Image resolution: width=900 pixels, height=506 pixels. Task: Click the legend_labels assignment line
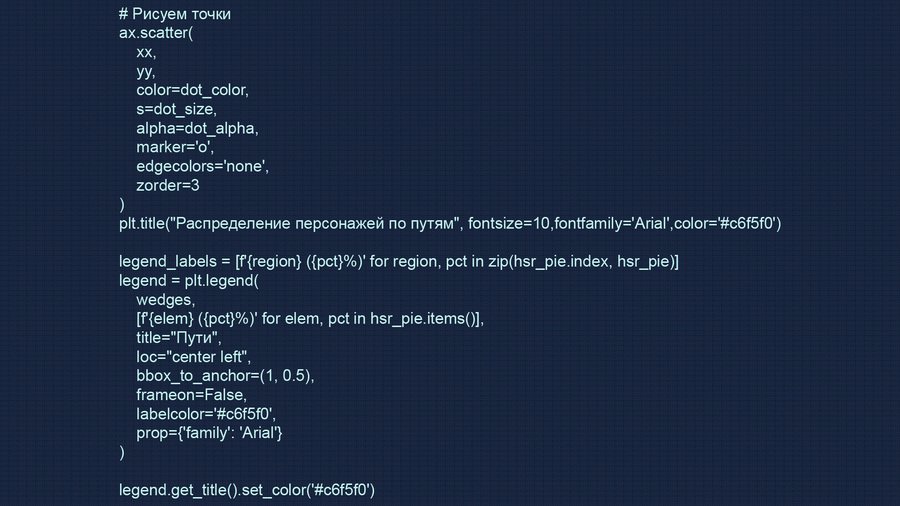coord(399,261)
